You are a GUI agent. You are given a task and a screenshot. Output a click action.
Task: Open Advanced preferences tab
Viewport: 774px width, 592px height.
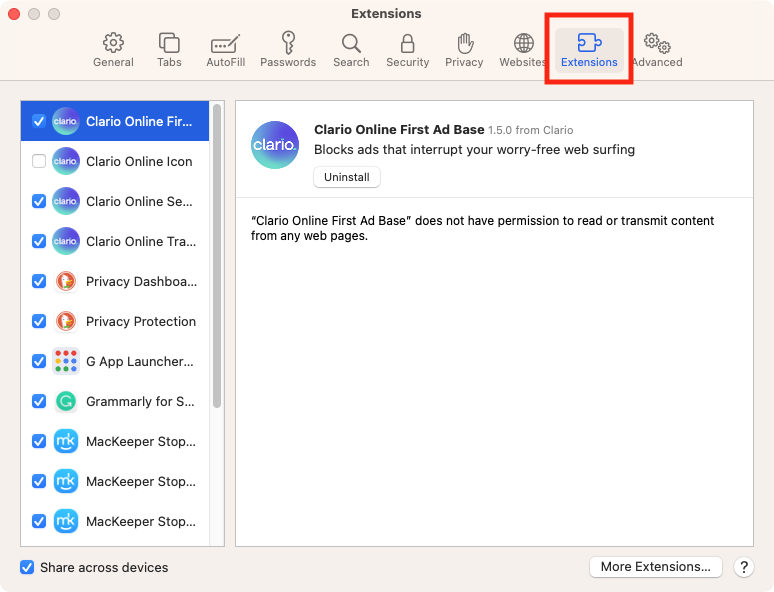click(x=657, y=50)
